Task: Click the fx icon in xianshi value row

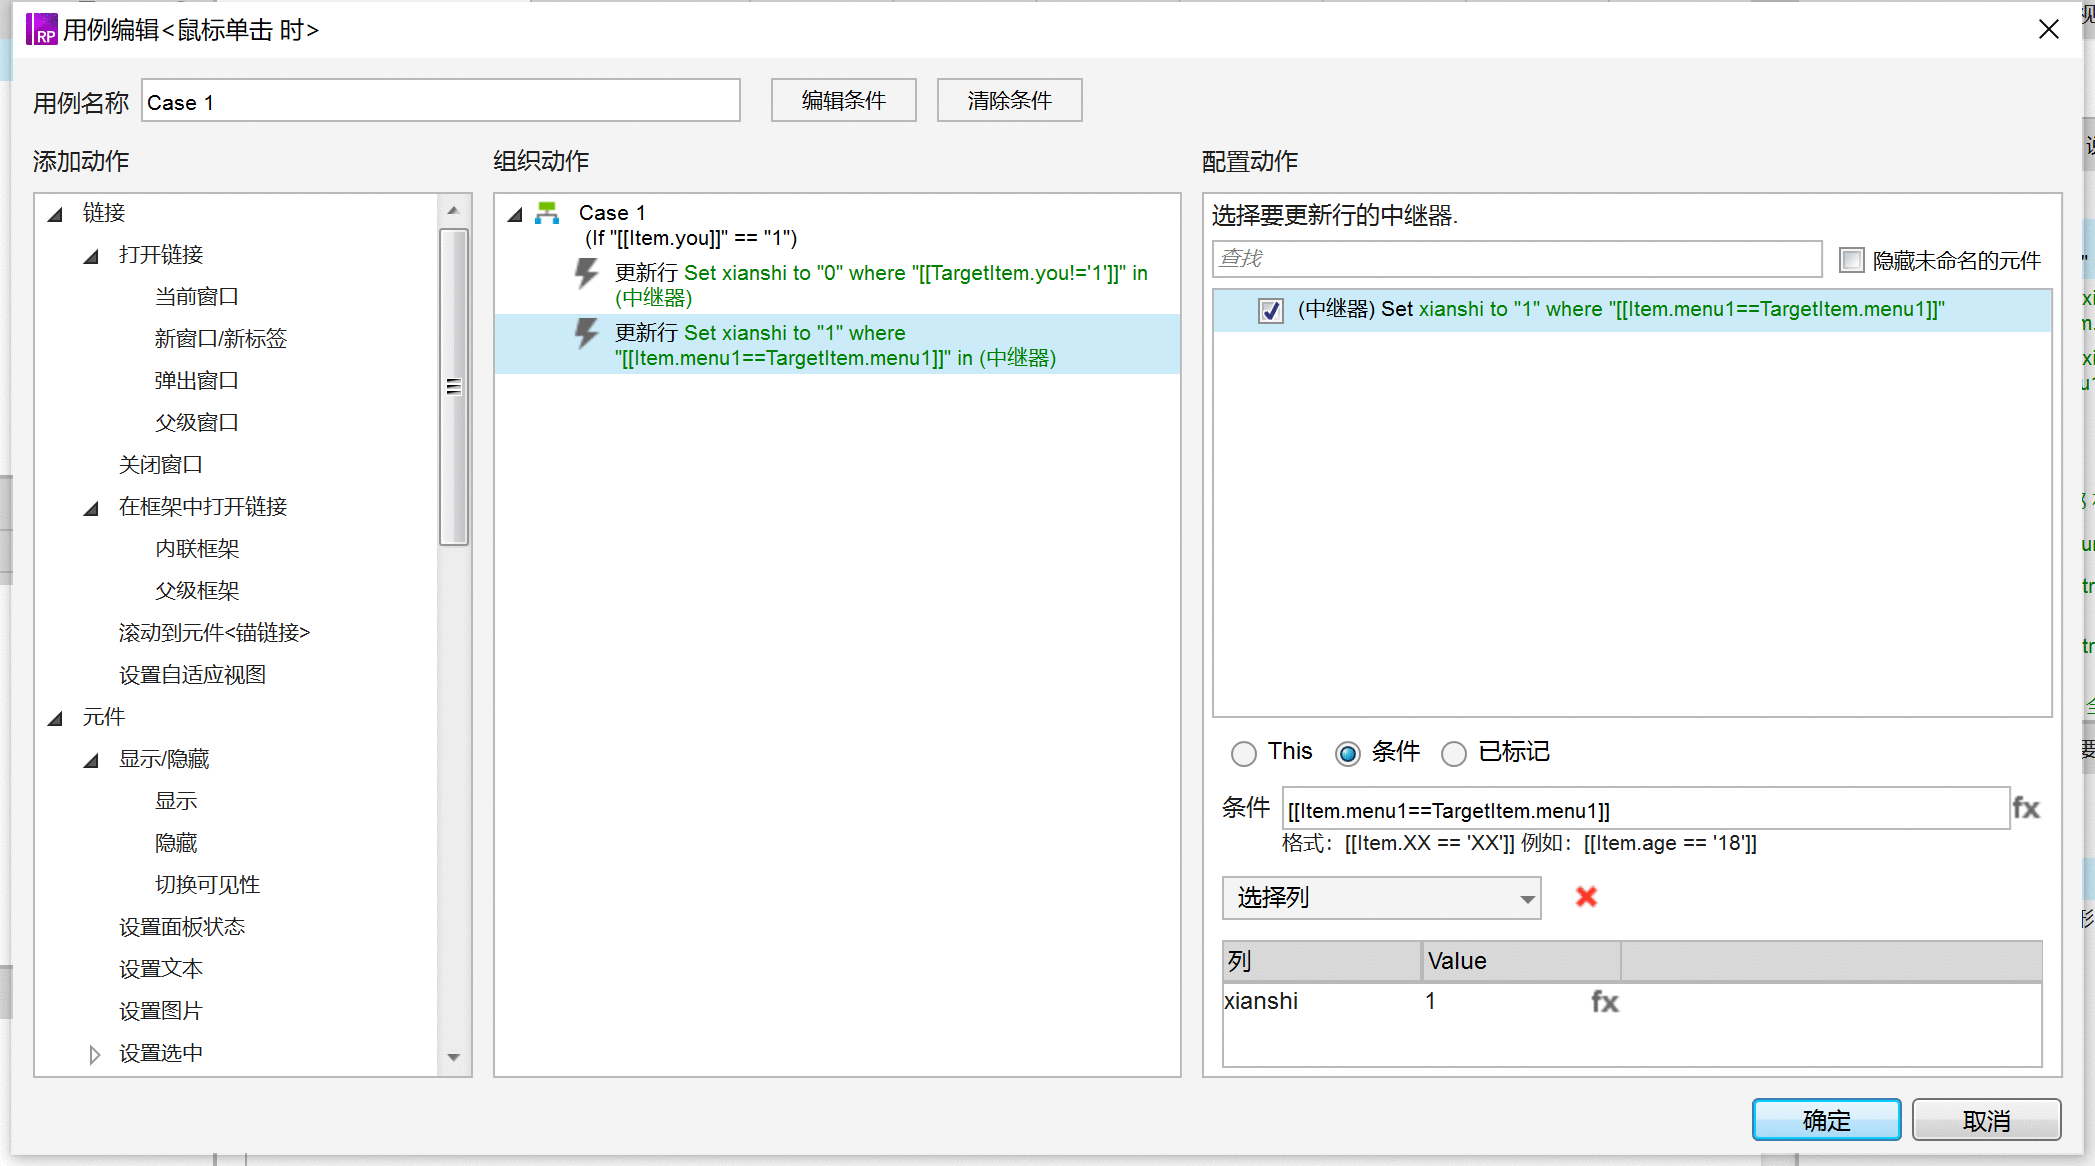Action: pos(1605,1001)
